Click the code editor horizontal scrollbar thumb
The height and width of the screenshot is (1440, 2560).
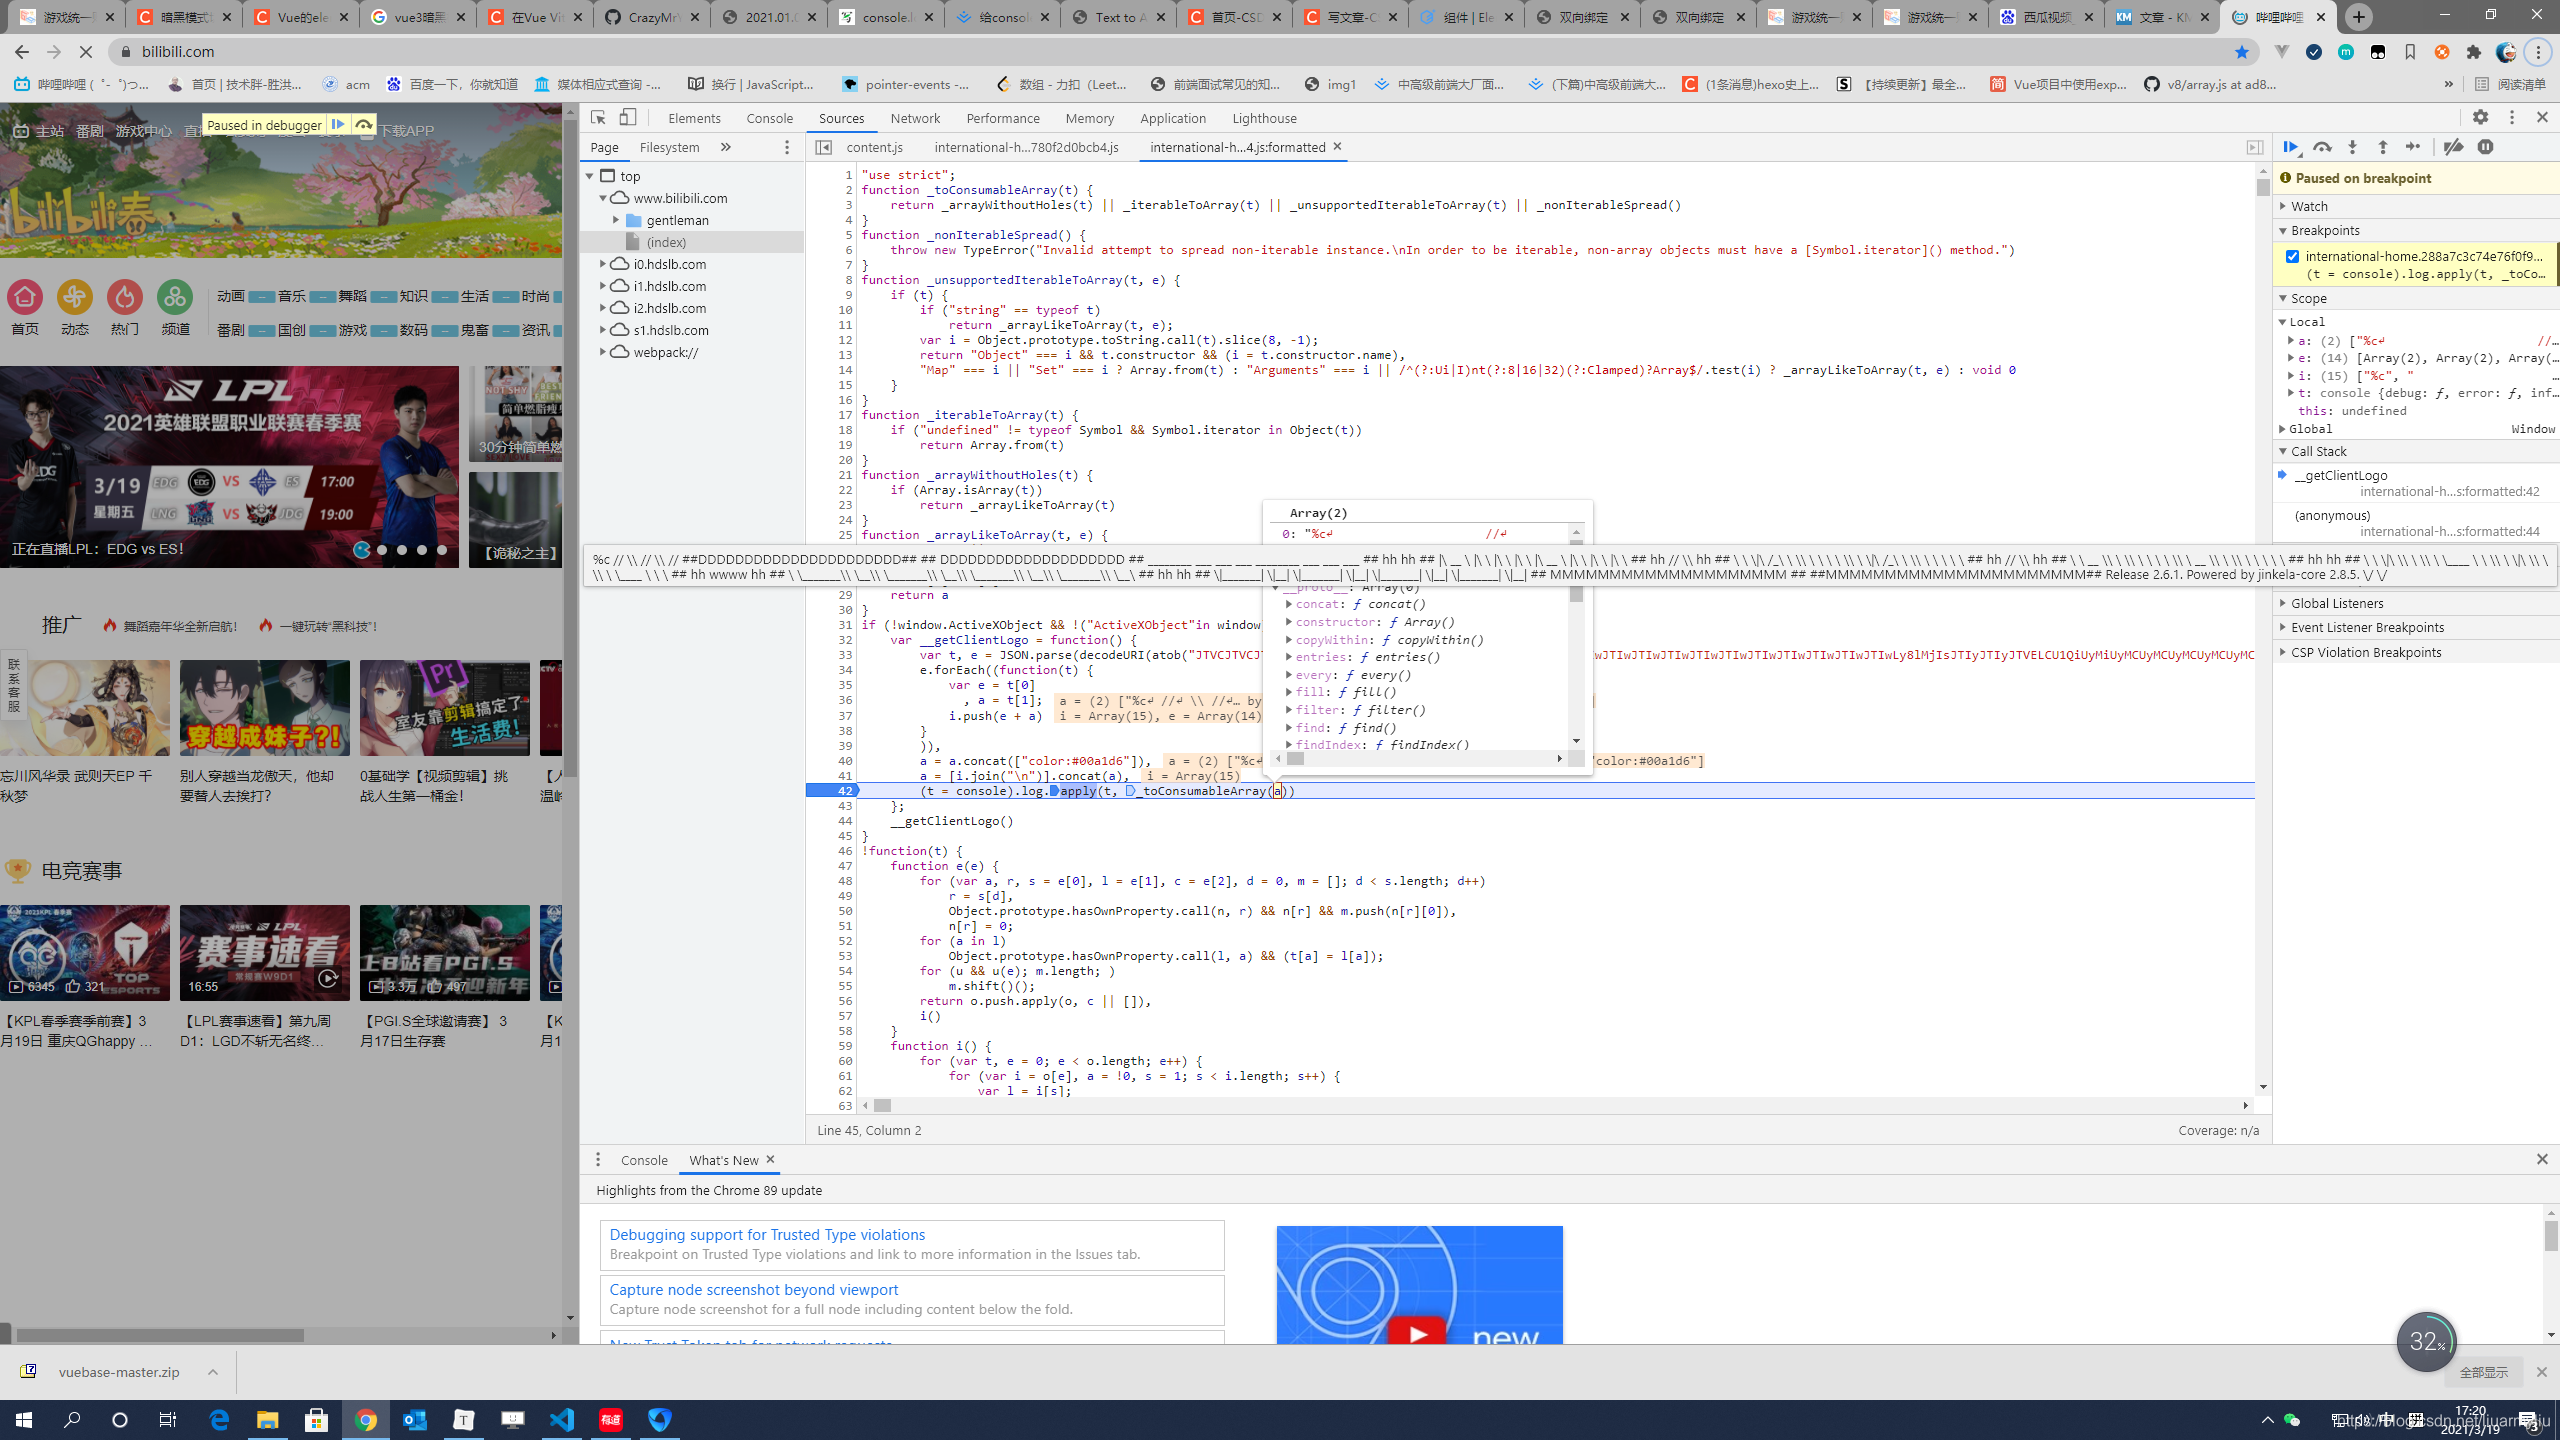[x=882, y=1105]
